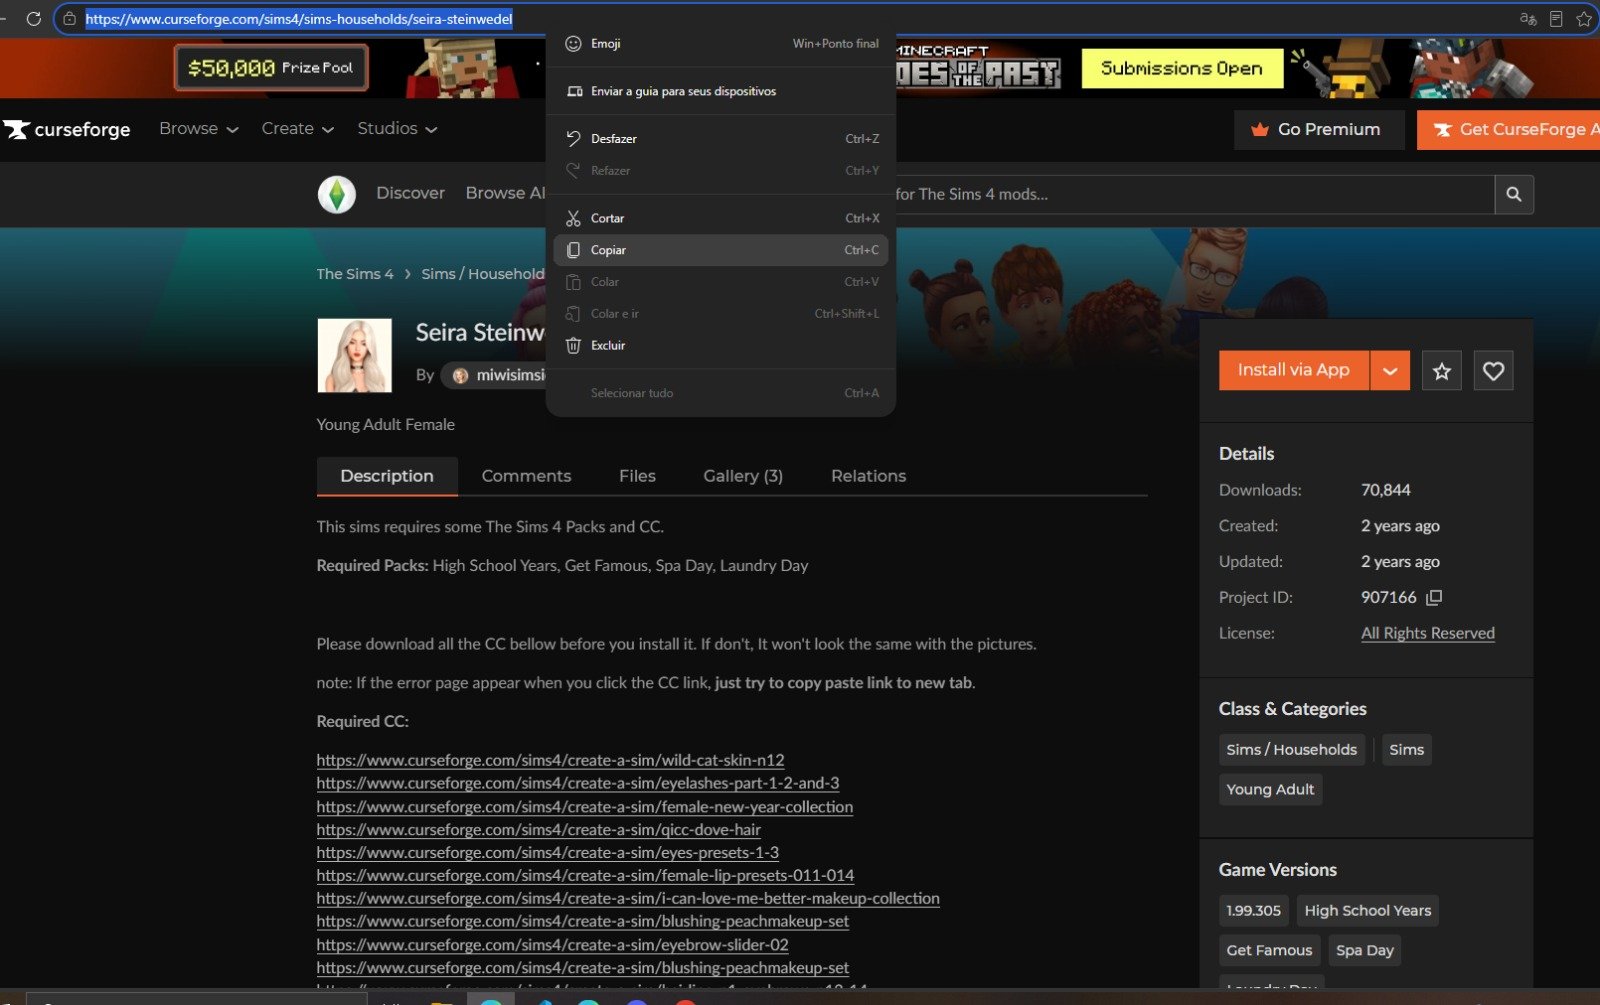This screenshot has width=1600, height=1005.
Task: Click the Submissions Open banner button
Action: coord(1182,69)
